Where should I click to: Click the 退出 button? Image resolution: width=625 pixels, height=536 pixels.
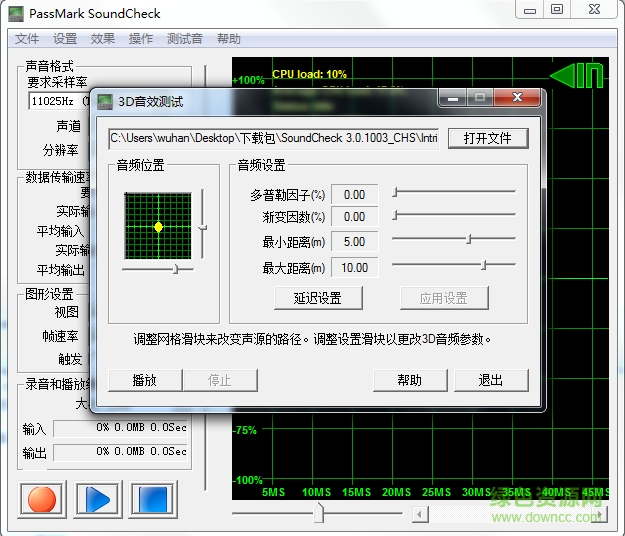490,380
